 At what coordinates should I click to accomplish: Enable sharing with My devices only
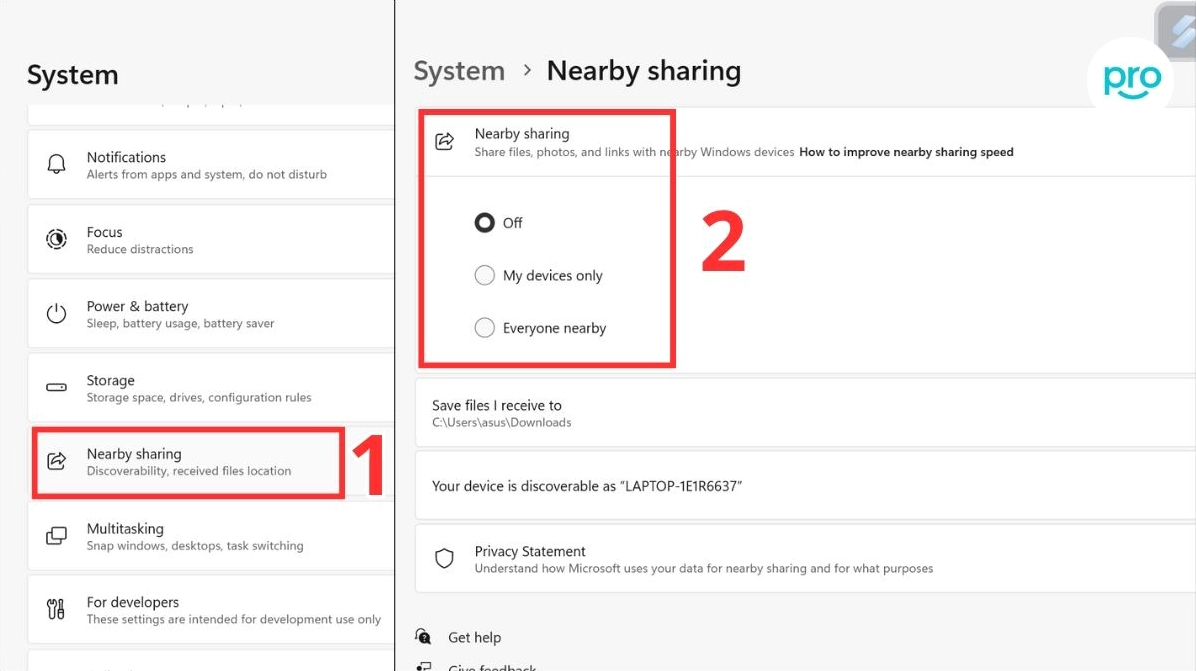coord(484,274)
